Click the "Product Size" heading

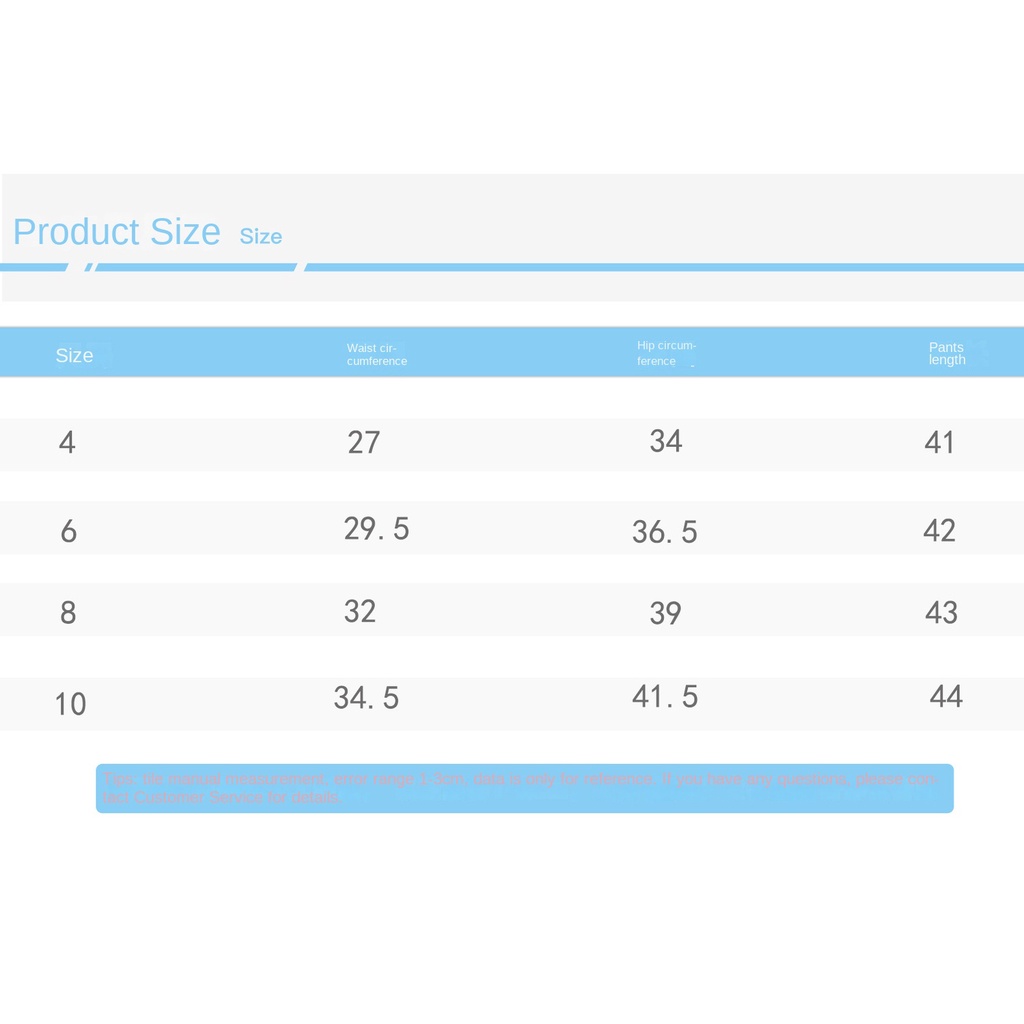[116, 232]
